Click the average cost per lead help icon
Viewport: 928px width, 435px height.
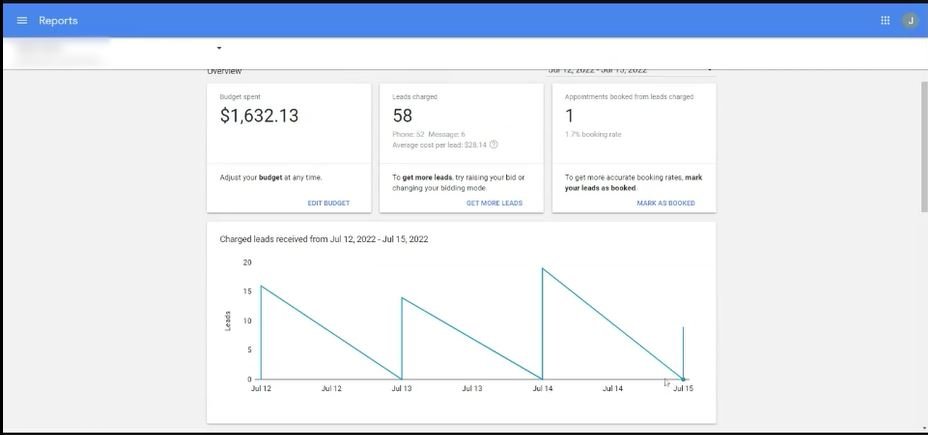coord(494,144)
